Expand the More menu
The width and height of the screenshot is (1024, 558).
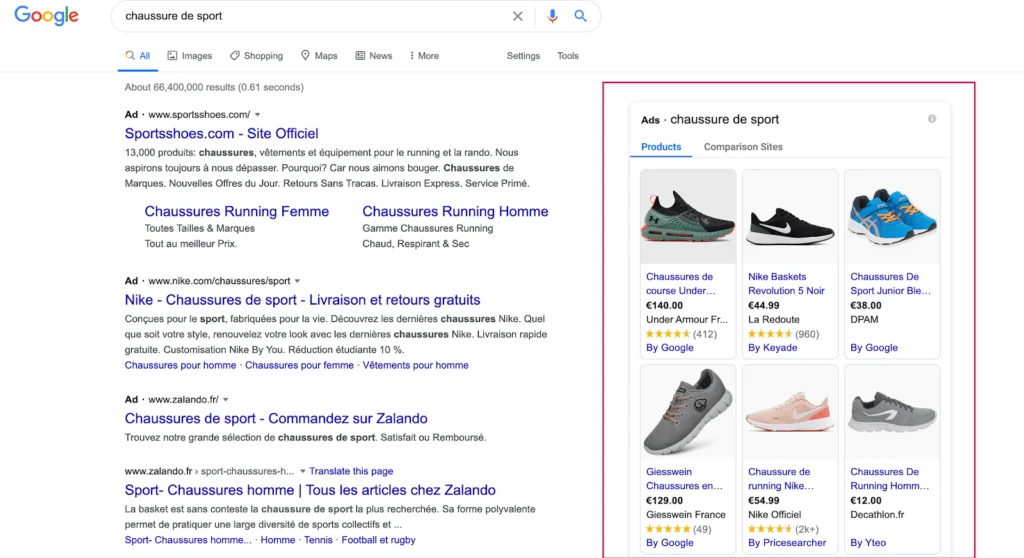pyautogui.click(x=424, y=56)
